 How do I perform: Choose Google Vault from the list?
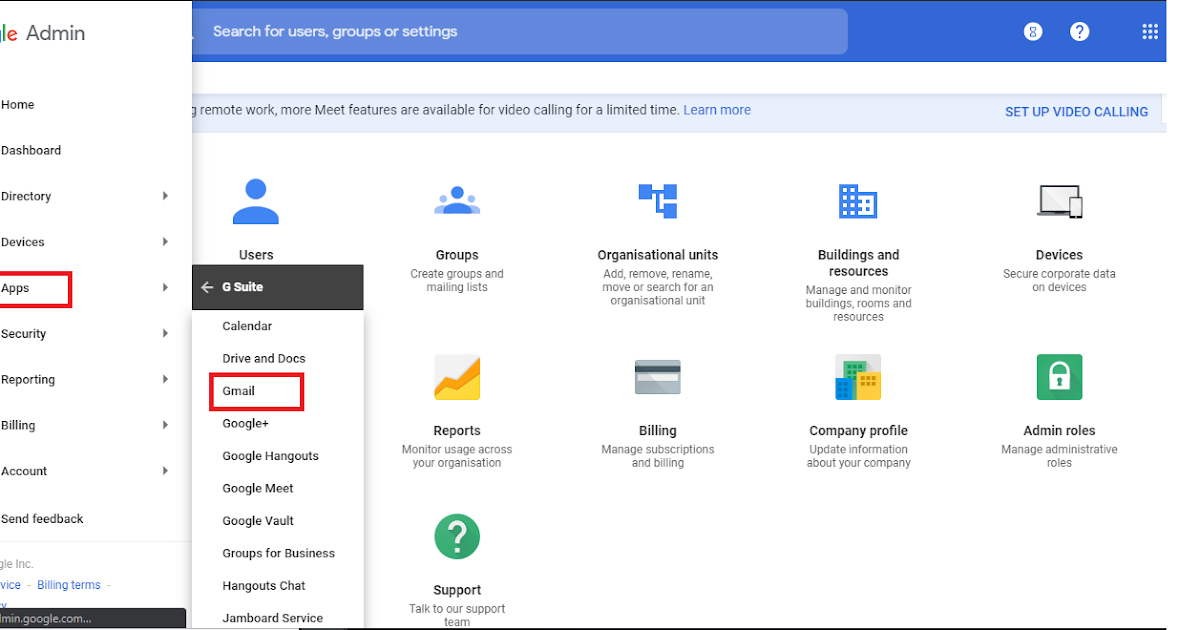click(258, 521)
